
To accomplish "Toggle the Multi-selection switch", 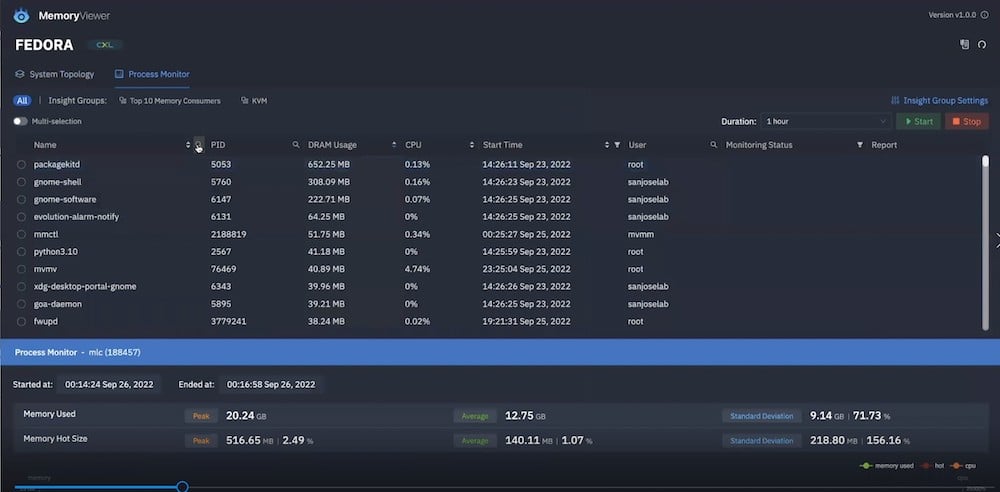I will pyautogui.click(x=20, y=121).
